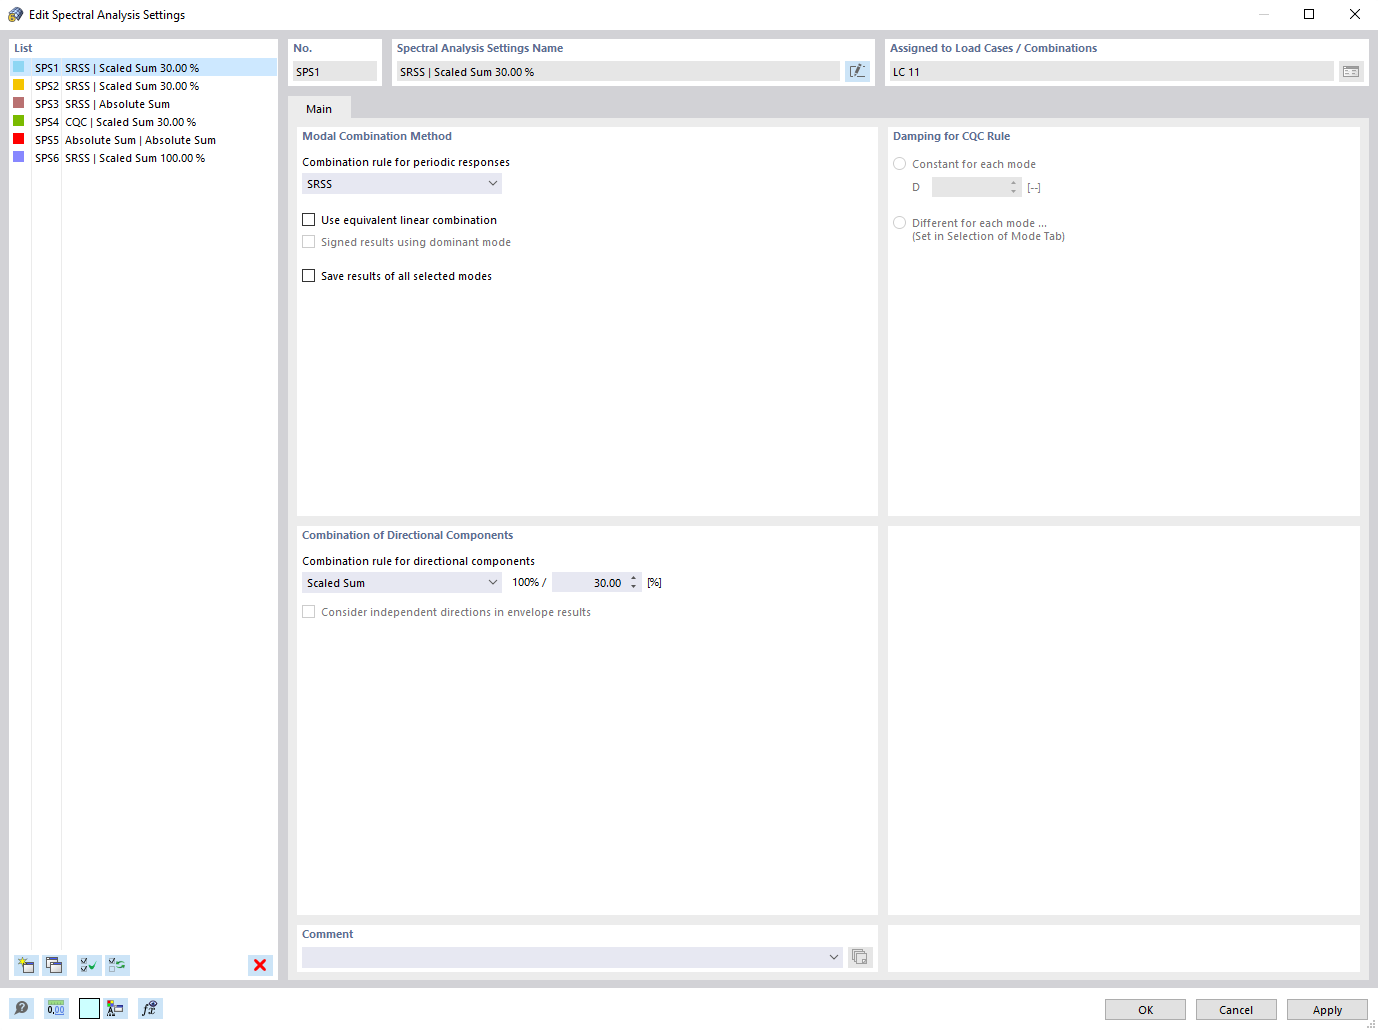1378x1030 pixels.
Task: Select Constant for each mode damping option
Action: [x=899, y=163]
